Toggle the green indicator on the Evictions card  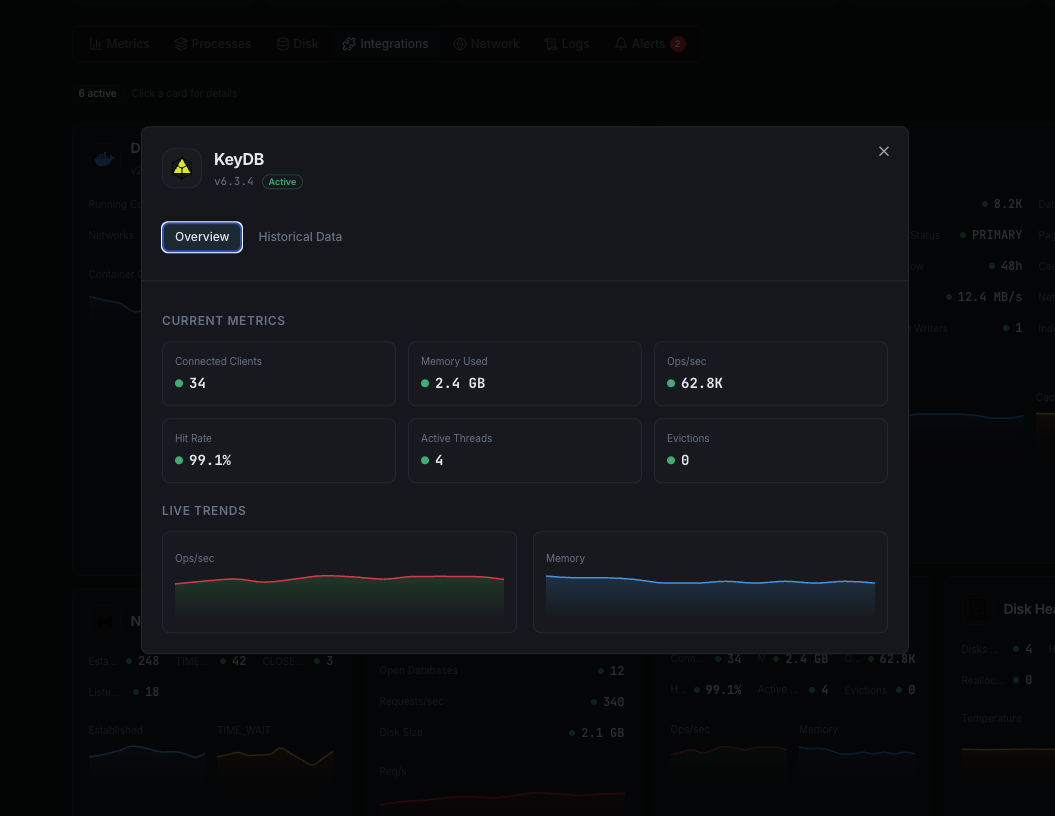click(x=670, y=460)
